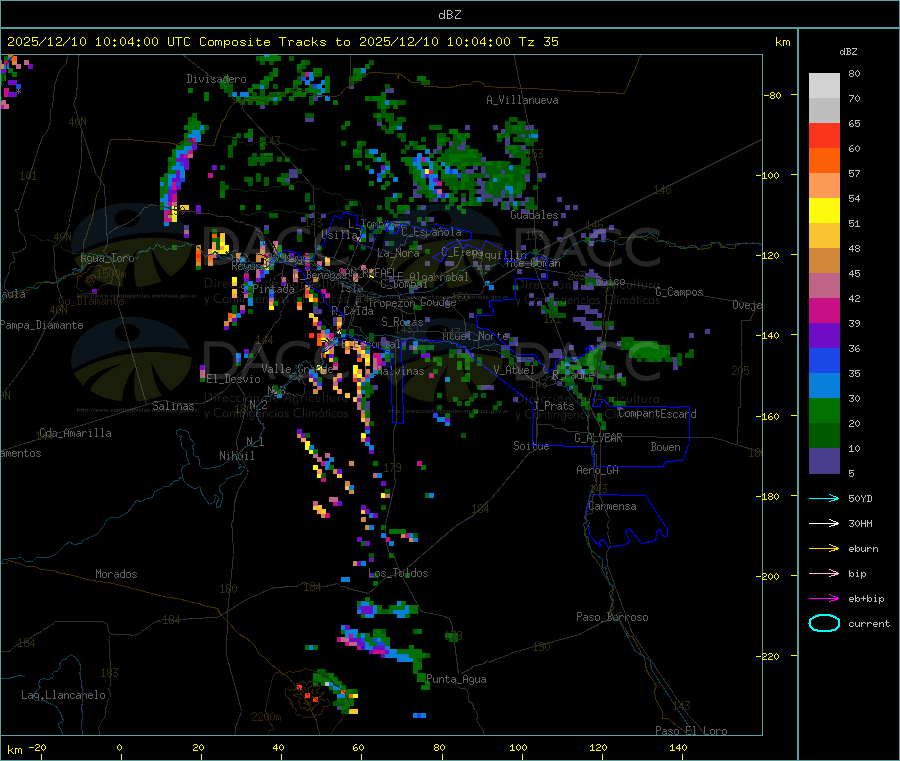Click the magenta eb+bip arrow legend icon

824,599
